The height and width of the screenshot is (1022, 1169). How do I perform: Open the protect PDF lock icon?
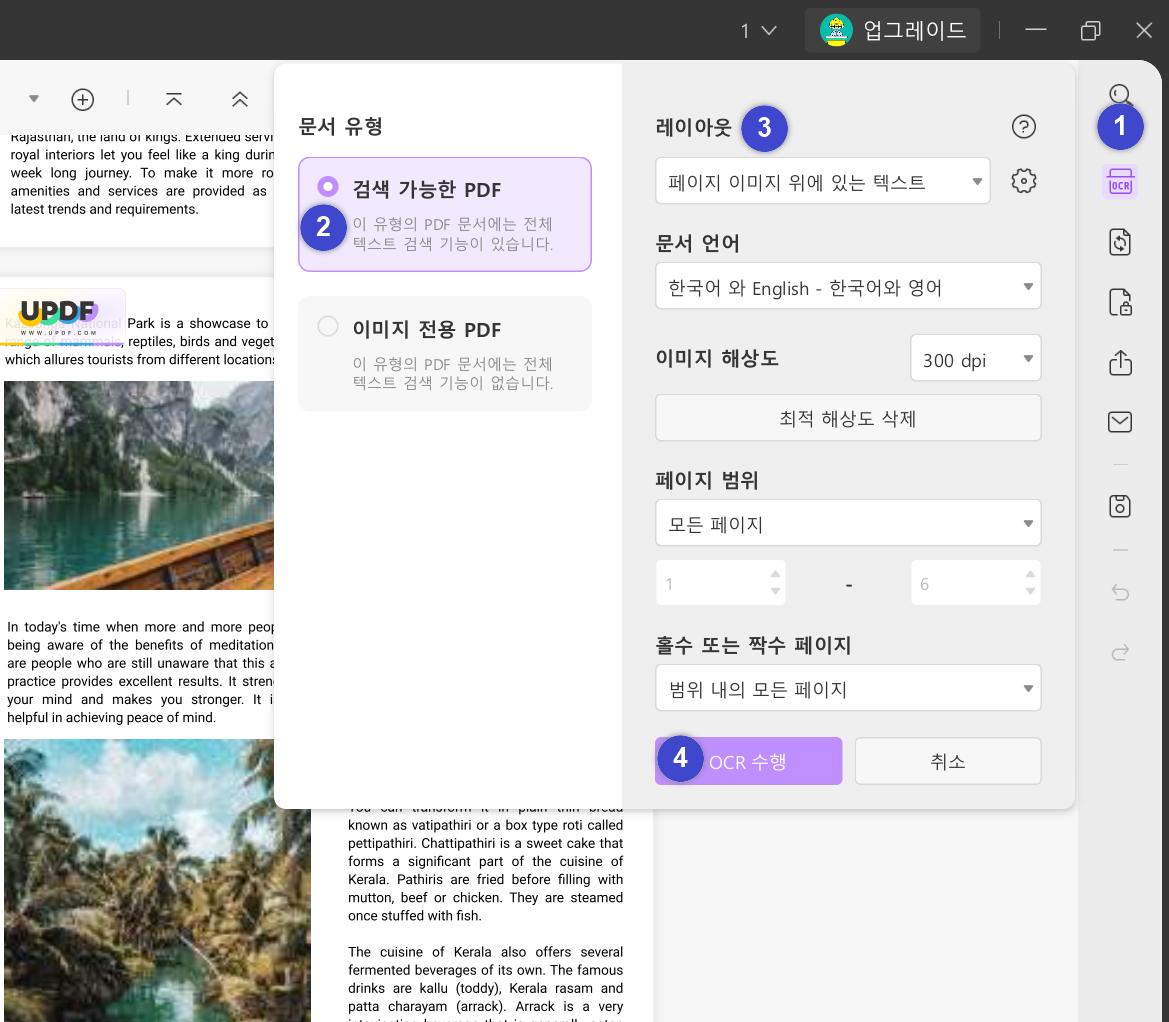(x=1120, y=303)
